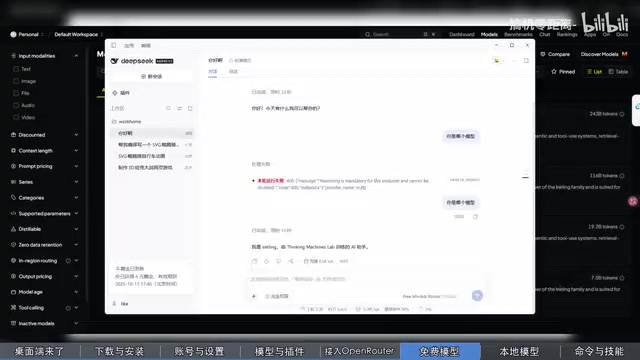Jump to video chapter 本地模型

pyautogui.click(x=519, y=351)
